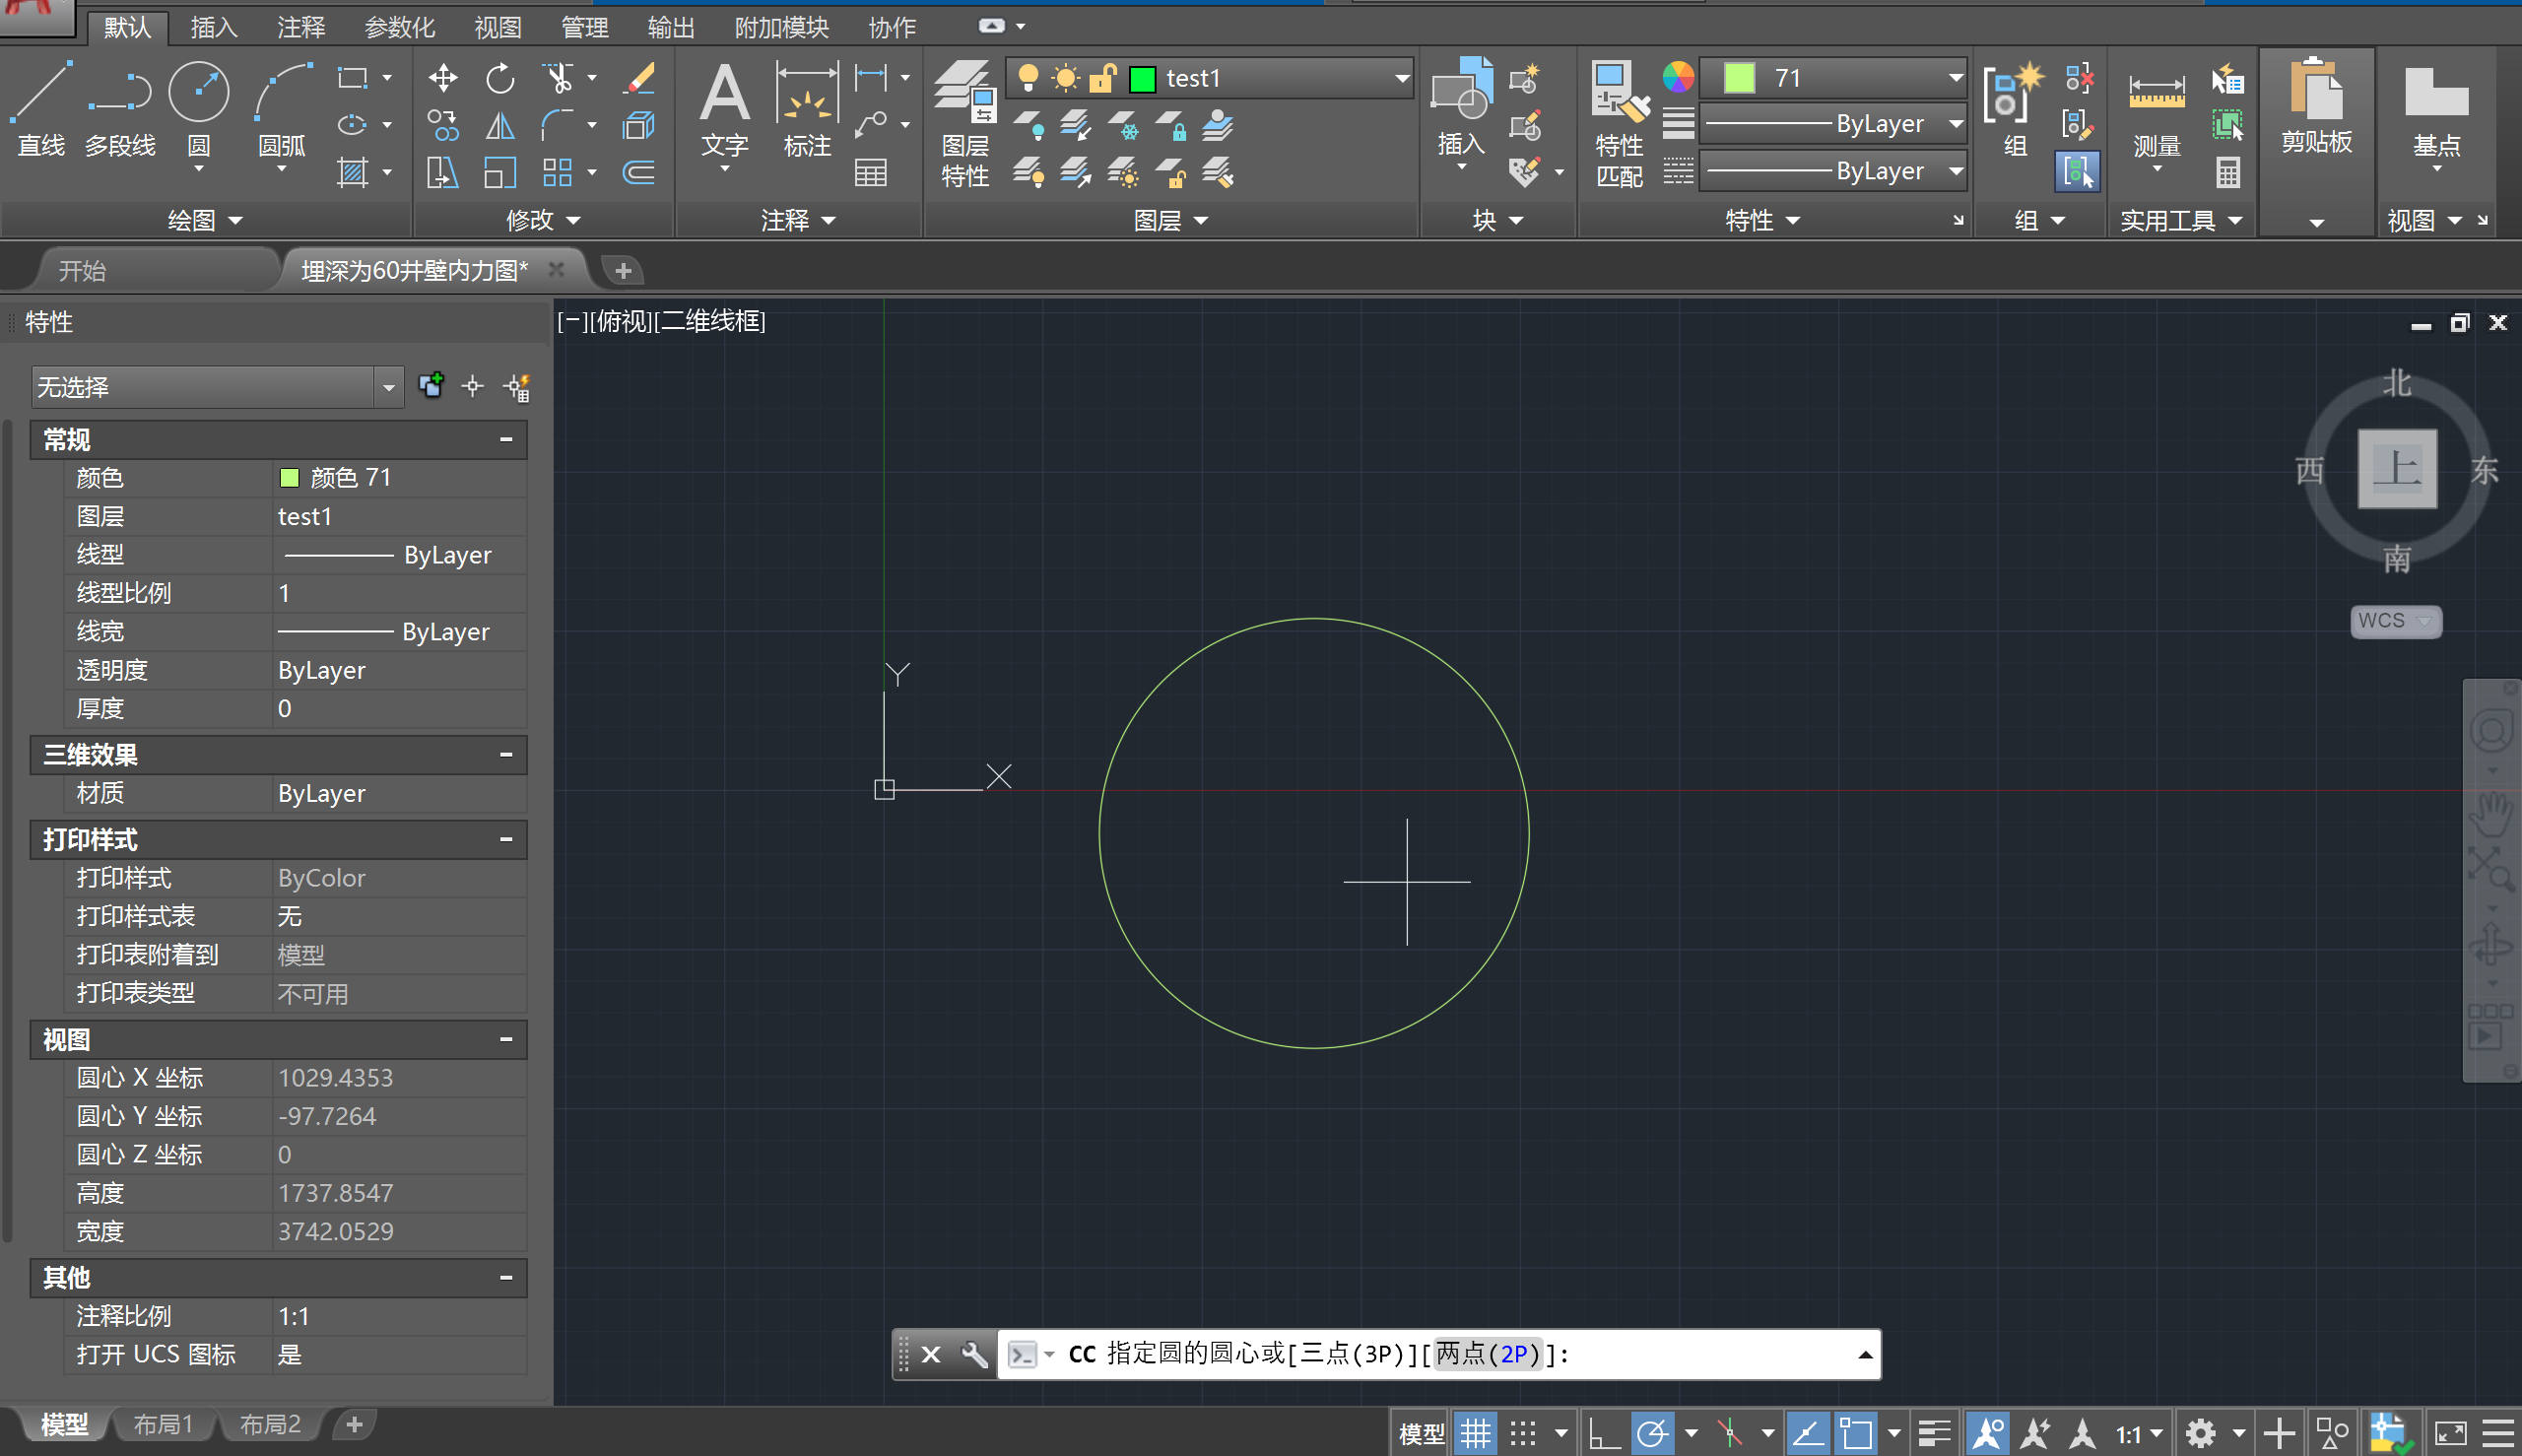The height and width of the screenshot is (1456, 2522).
Task: Collapse the 打印样式 section in Properties panel
Action: [509, 840]
